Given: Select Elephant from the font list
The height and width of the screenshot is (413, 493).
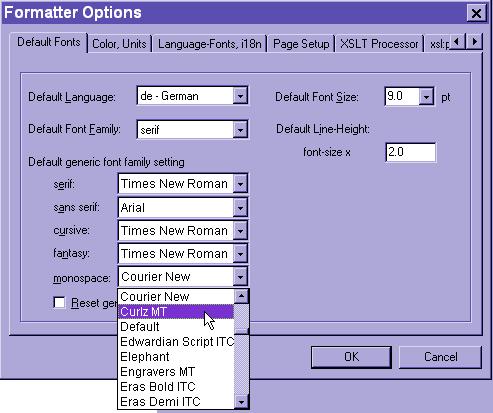Looking at the screenshot, I should (x=176, y=356).
